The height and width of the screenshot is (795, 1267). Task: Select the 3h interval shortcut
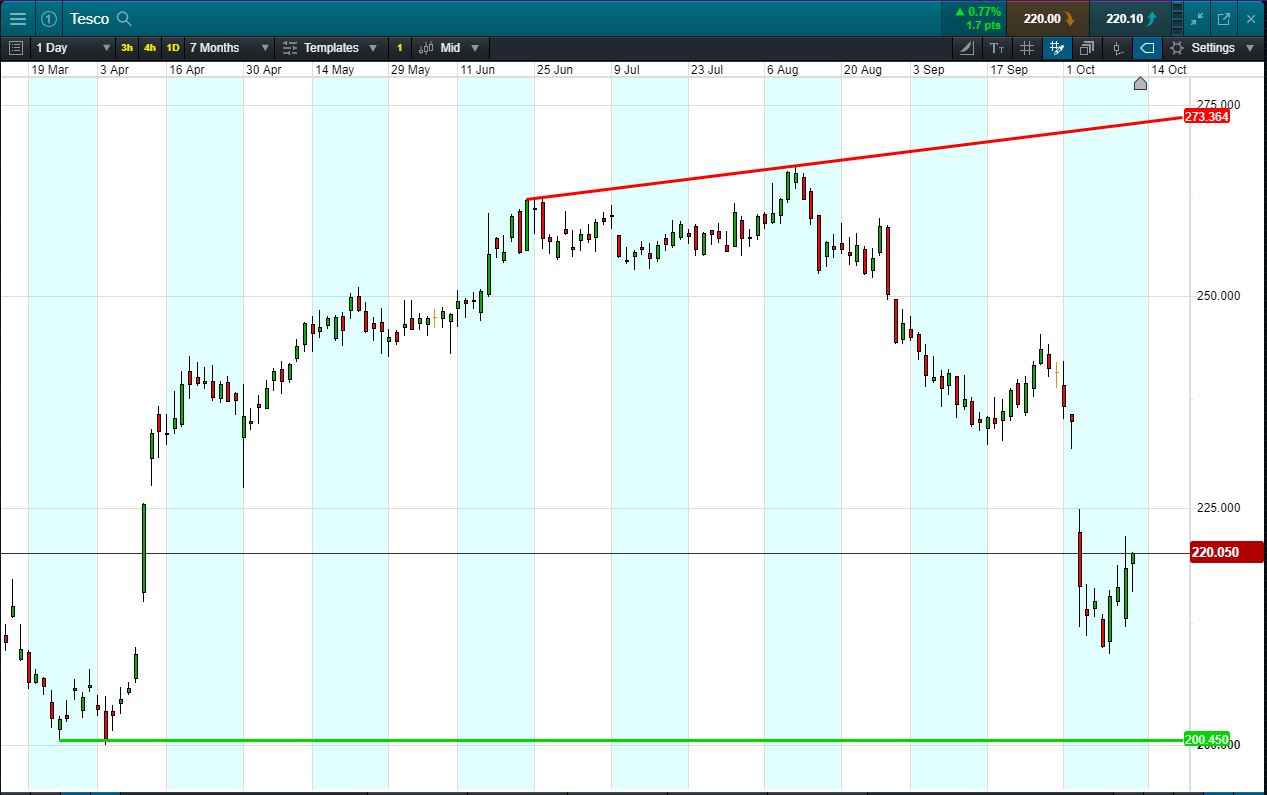(127, 48)
